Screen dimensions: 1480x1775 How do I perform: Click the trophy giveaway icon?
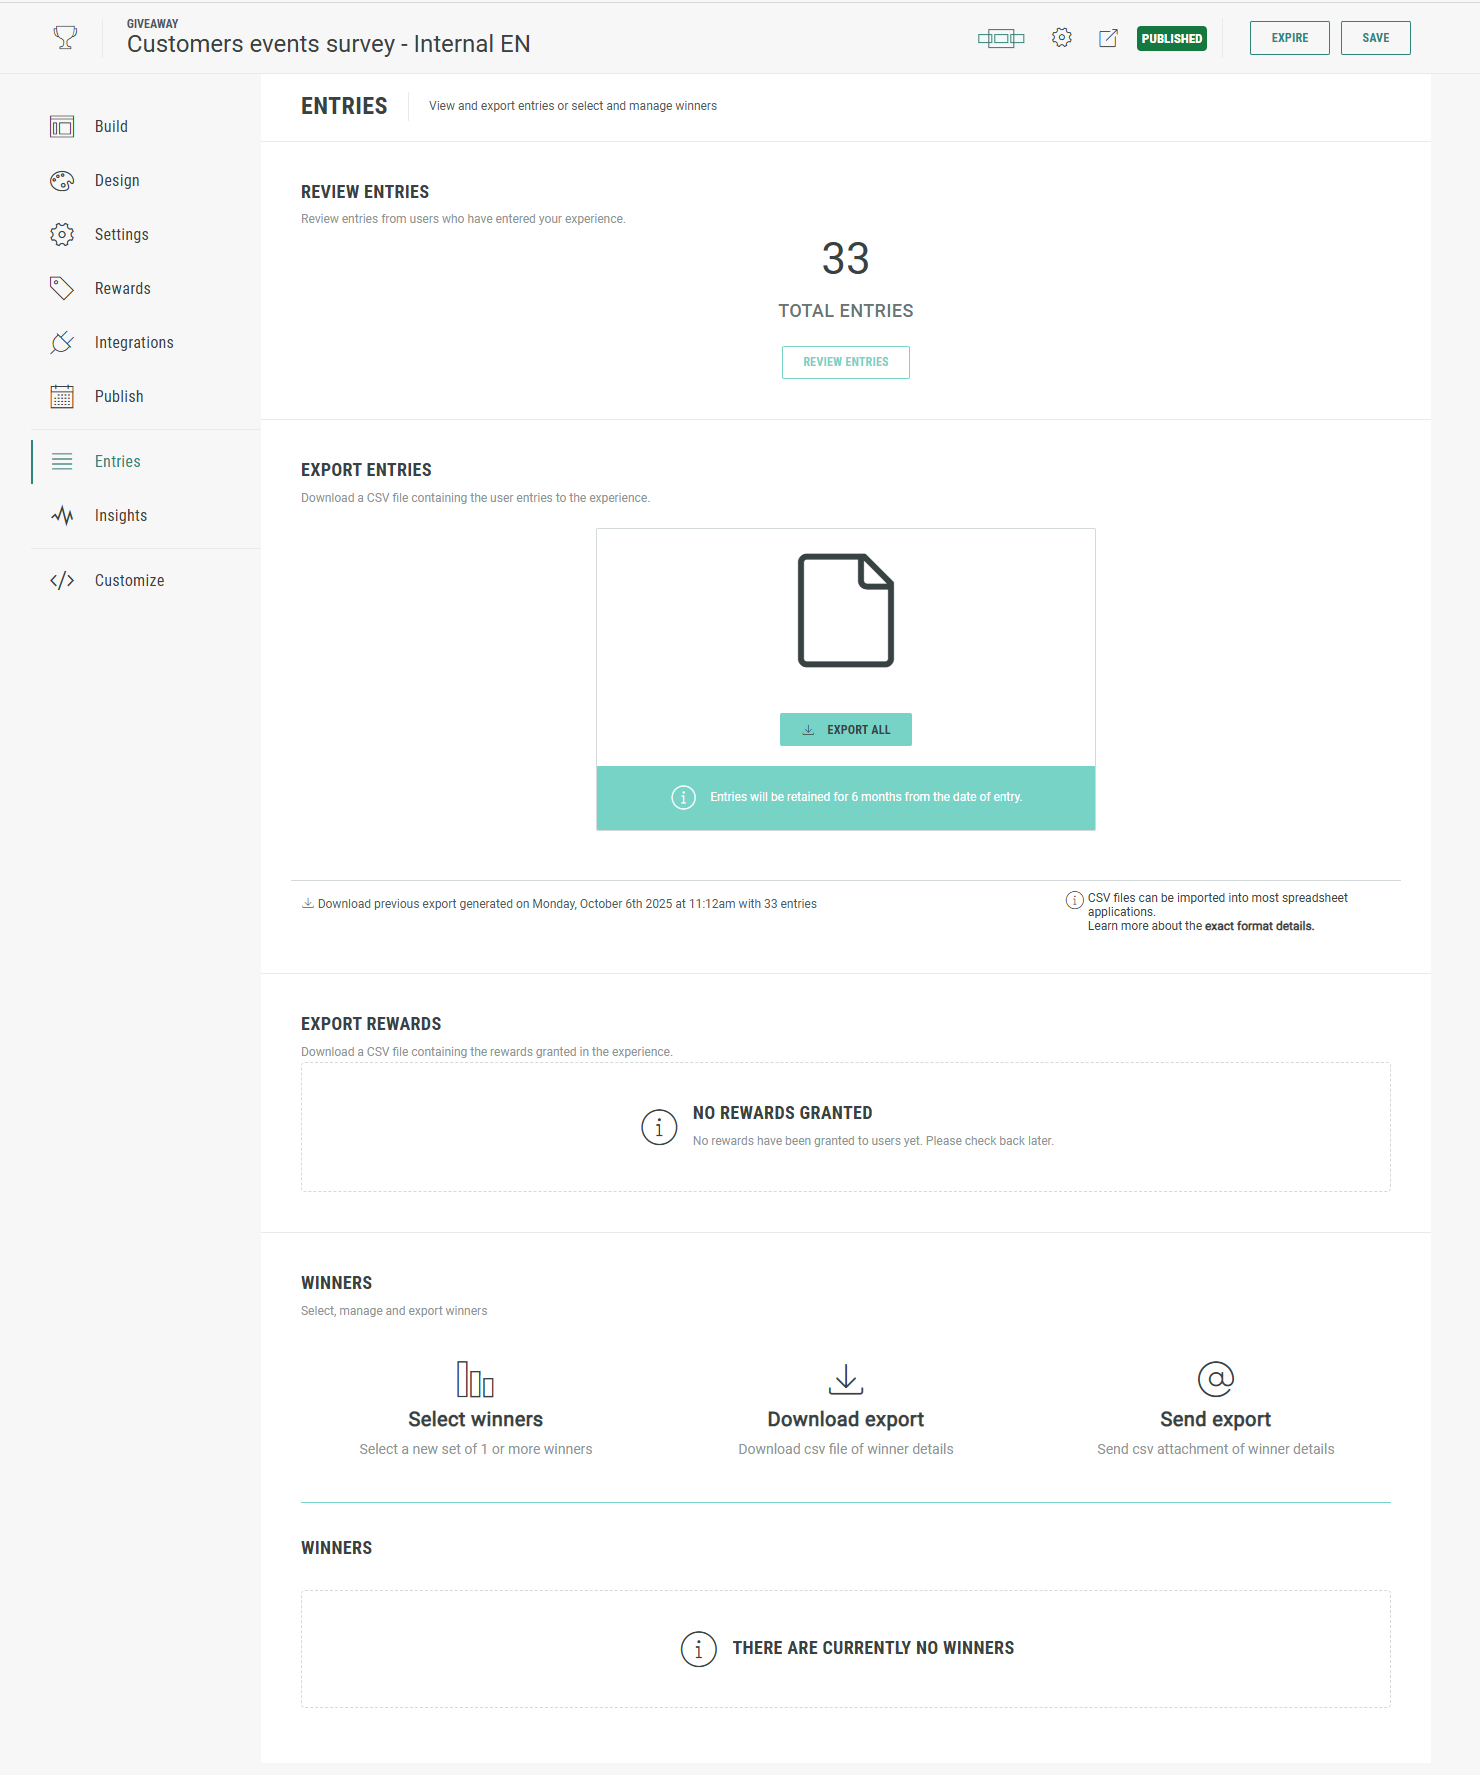pyautogui.click(x=65, y=38)
